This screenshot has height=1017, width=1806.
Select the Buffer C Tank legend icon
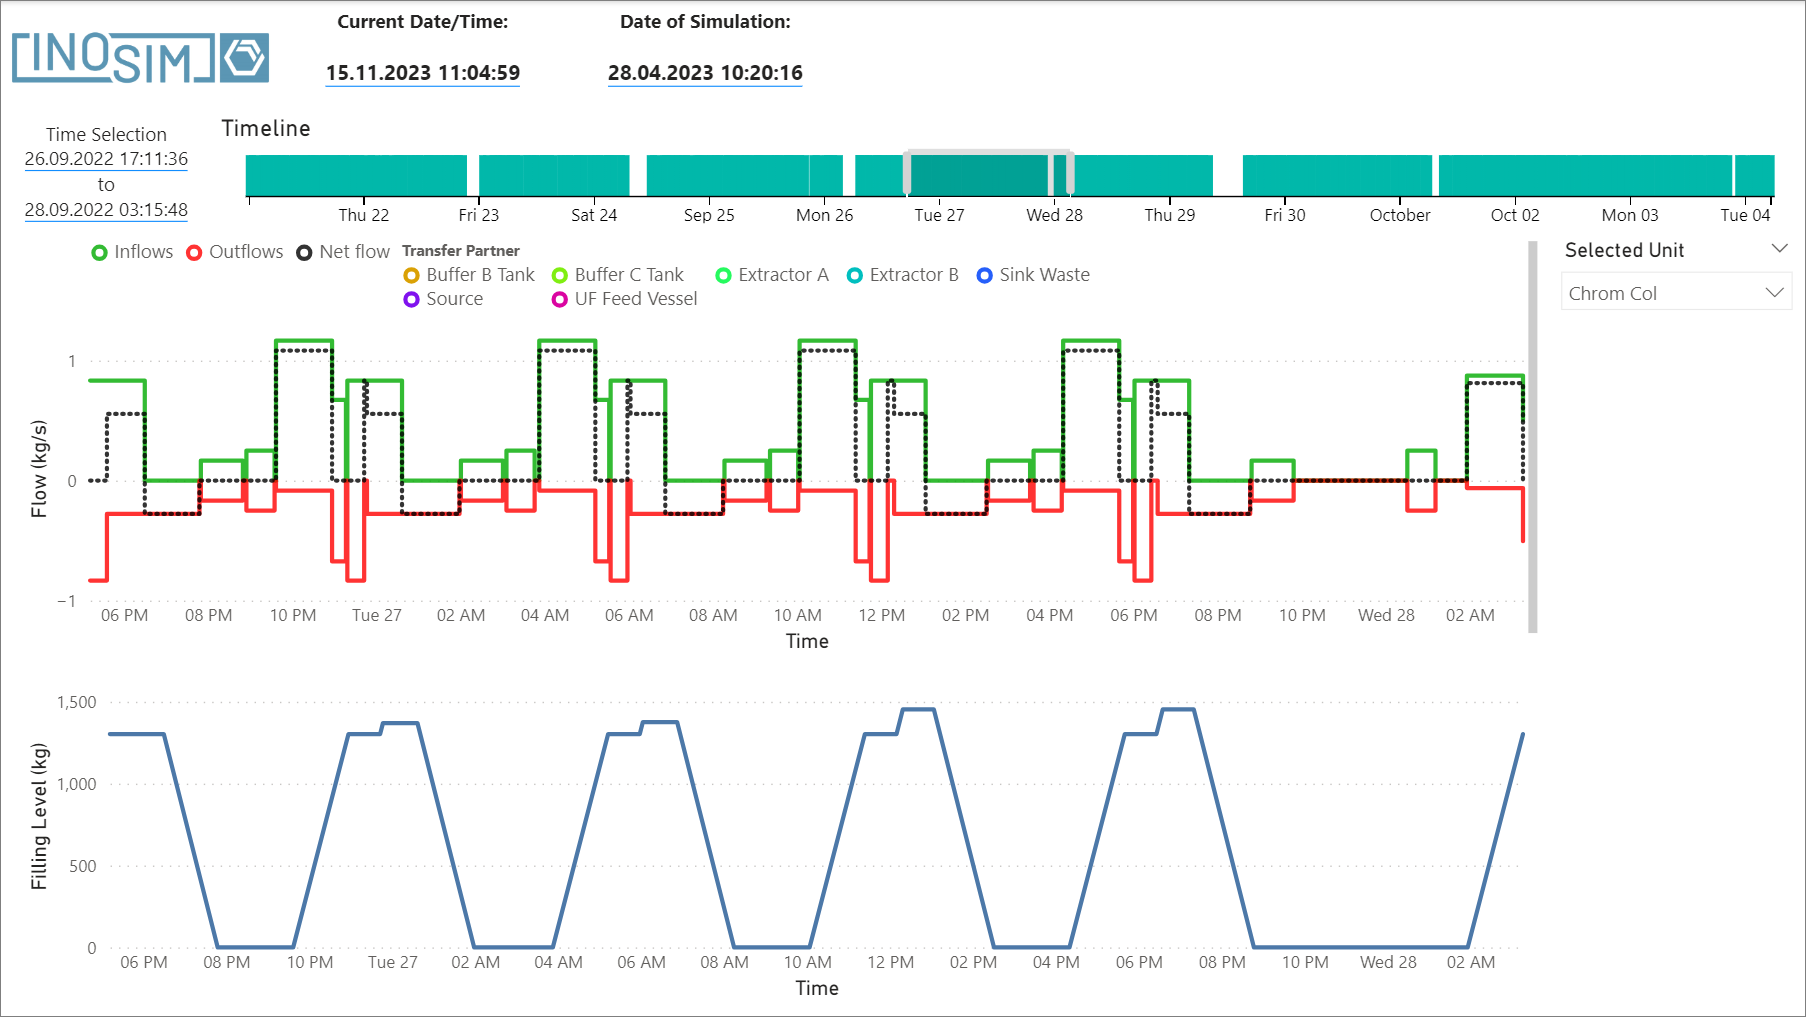click(x=560, y=274)
